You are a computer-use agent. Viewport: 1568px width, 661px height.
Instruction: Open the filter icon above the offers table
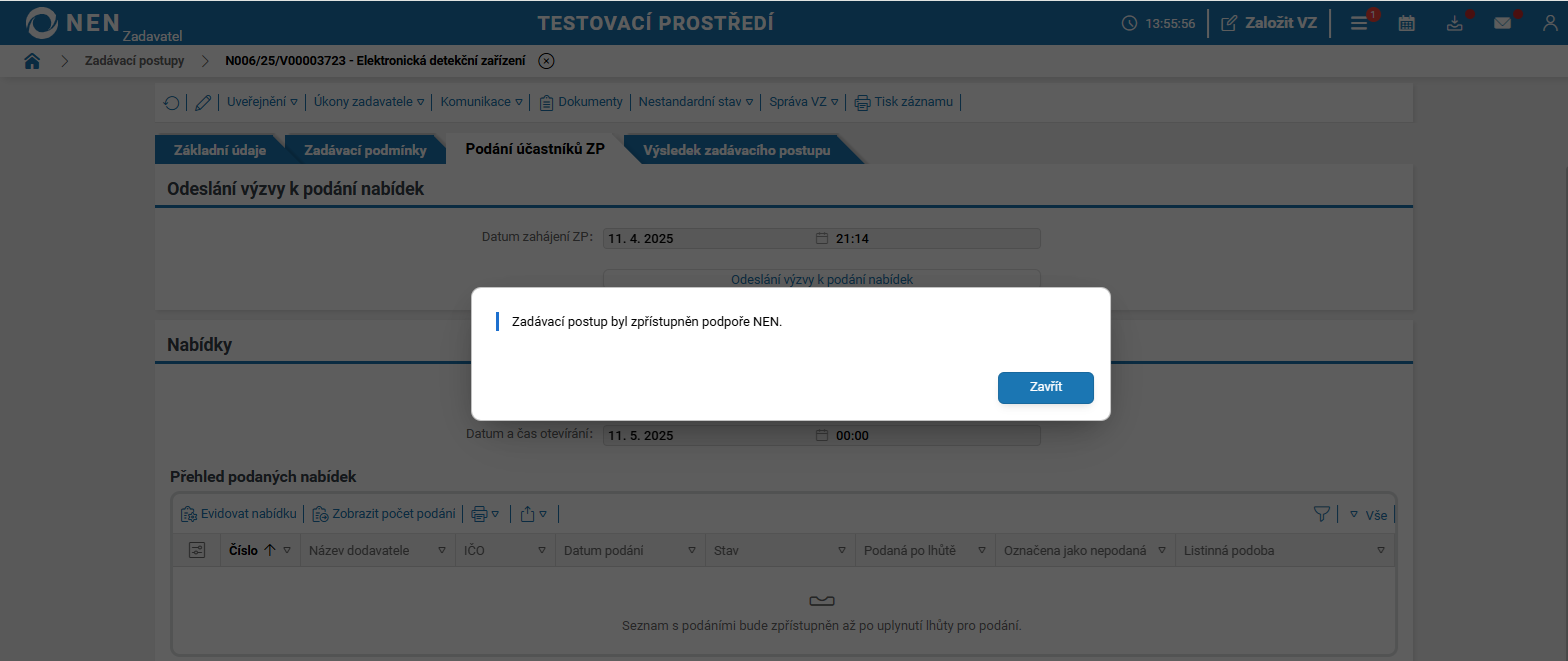[x=1321, y=512]
